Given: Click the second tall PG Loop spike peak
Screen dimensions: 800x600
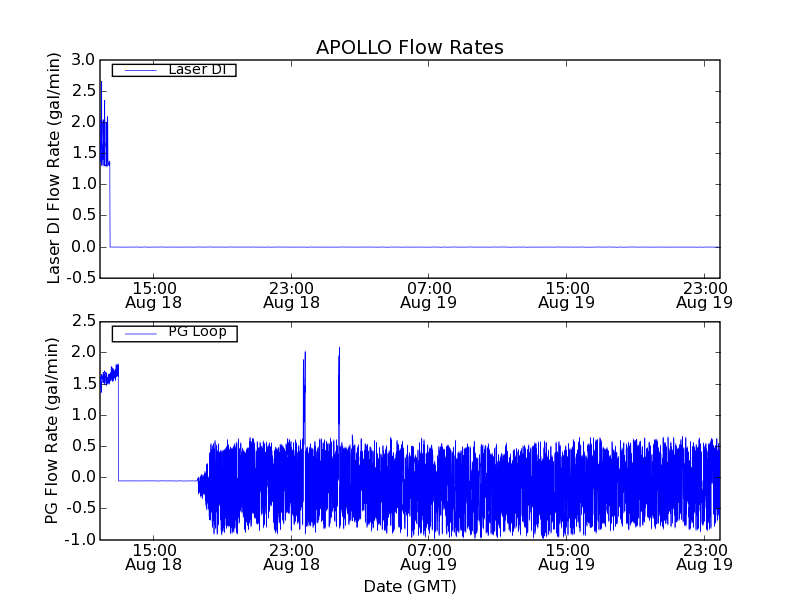Looking at the screenshot, I should pyautogui.click(x=339, y=350).
